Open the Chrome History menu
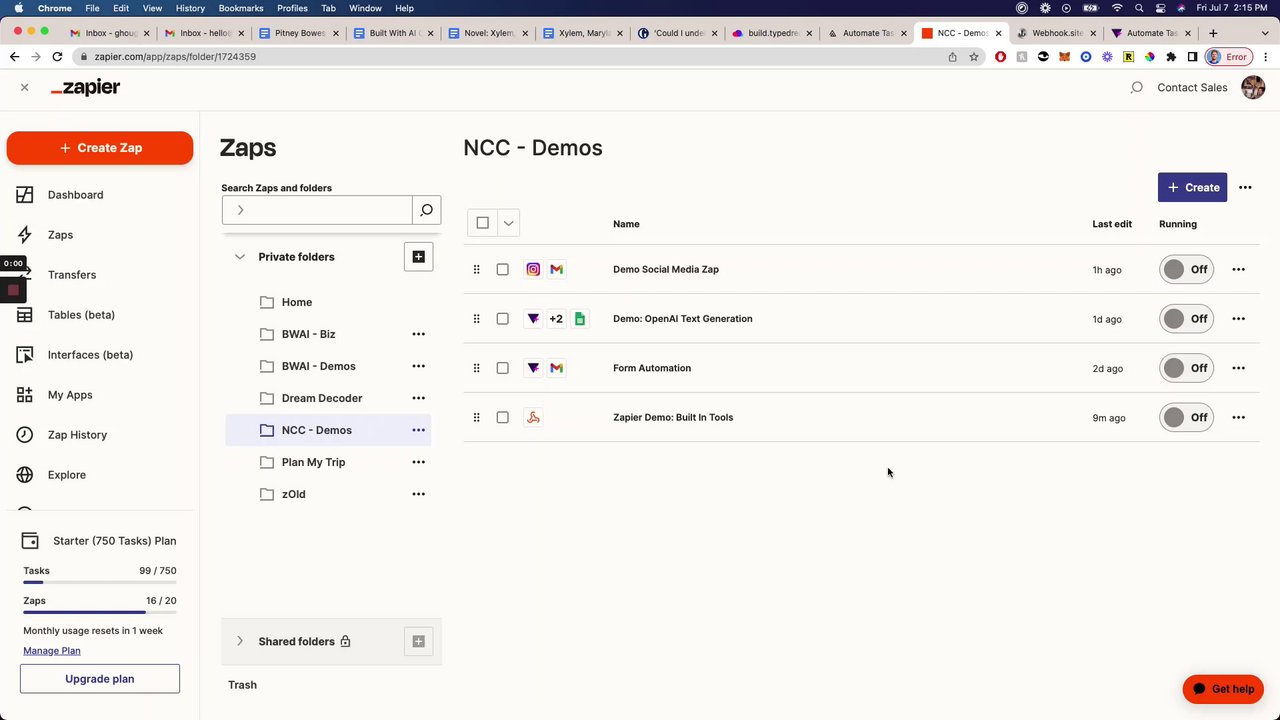 point(190,8)
